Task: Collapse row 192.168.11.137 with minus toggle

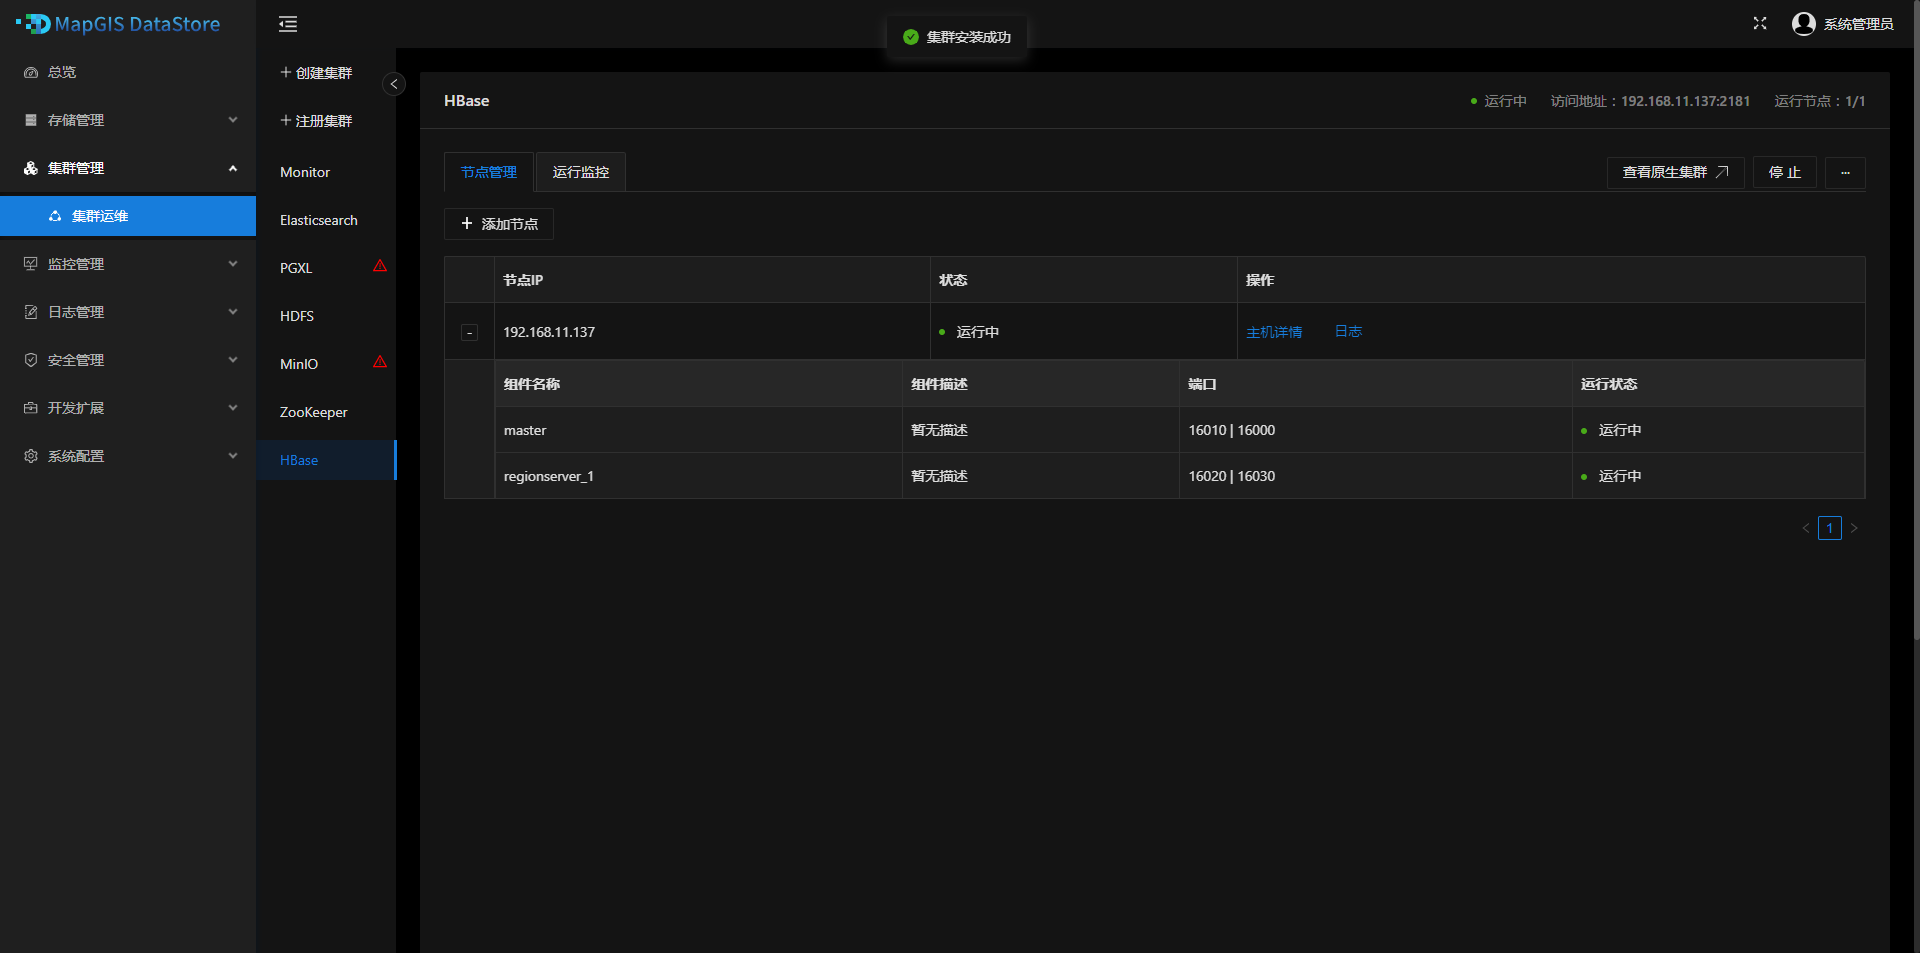Action: click(x=469, y=332)
